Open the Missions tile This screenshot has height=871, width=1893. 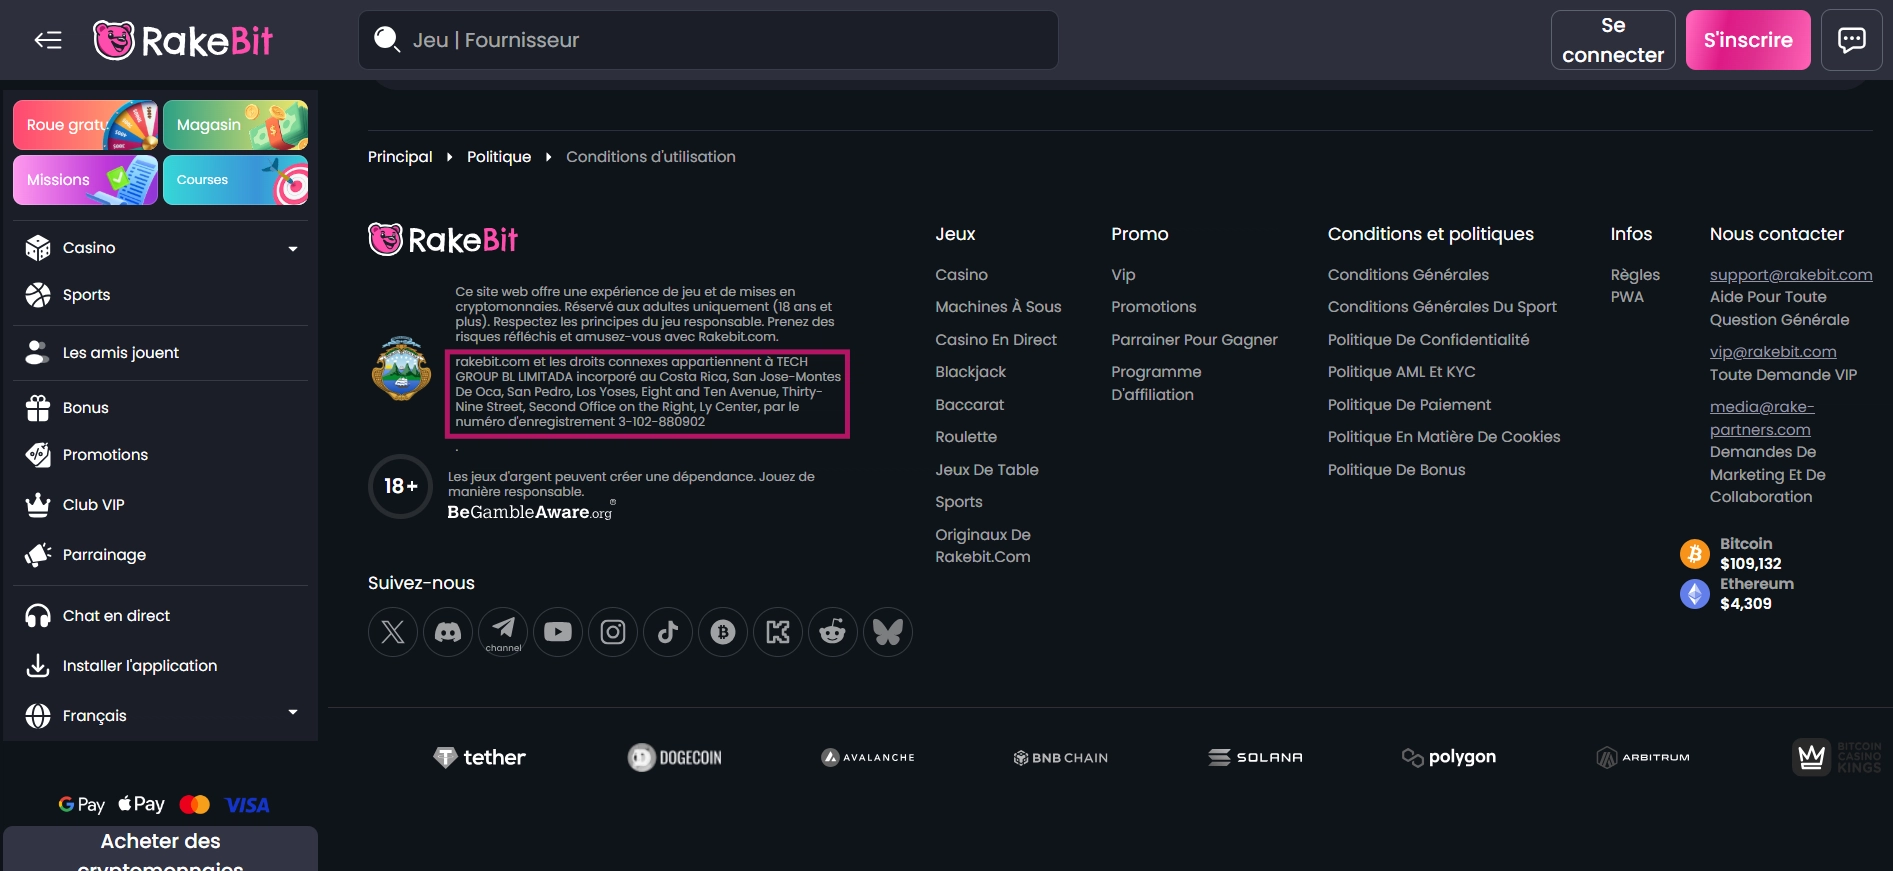(85, 180)
